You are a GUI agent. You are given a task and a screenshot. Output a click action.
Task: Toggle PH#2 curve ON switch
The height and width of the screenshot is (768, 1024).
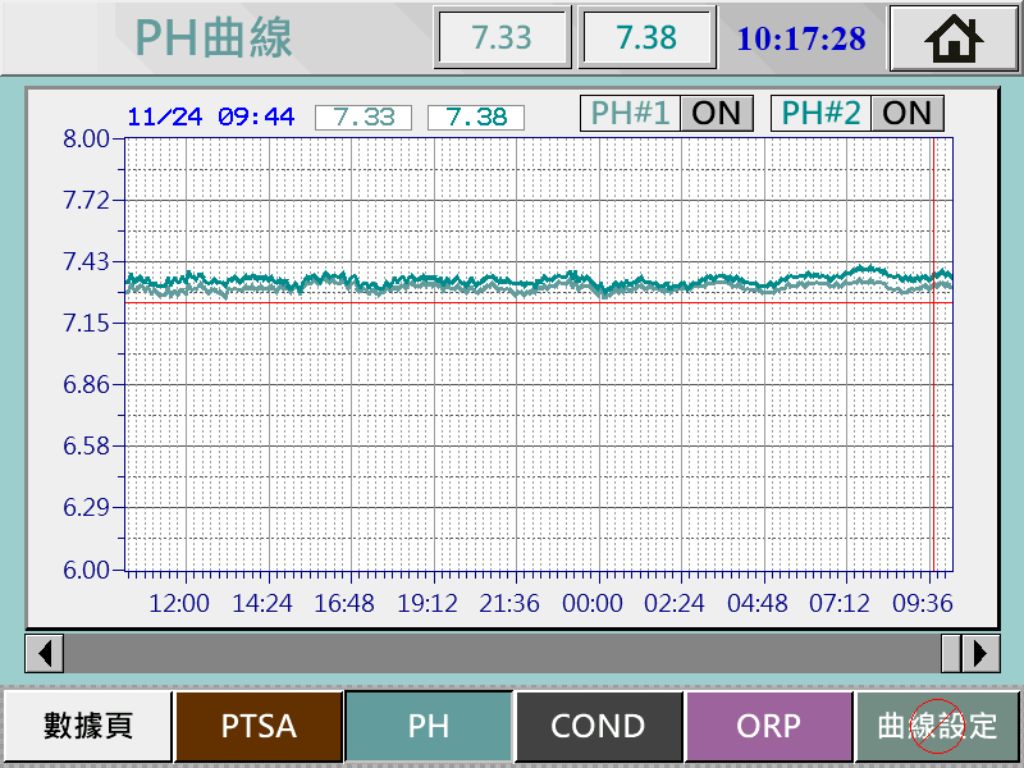coord(906,113)
